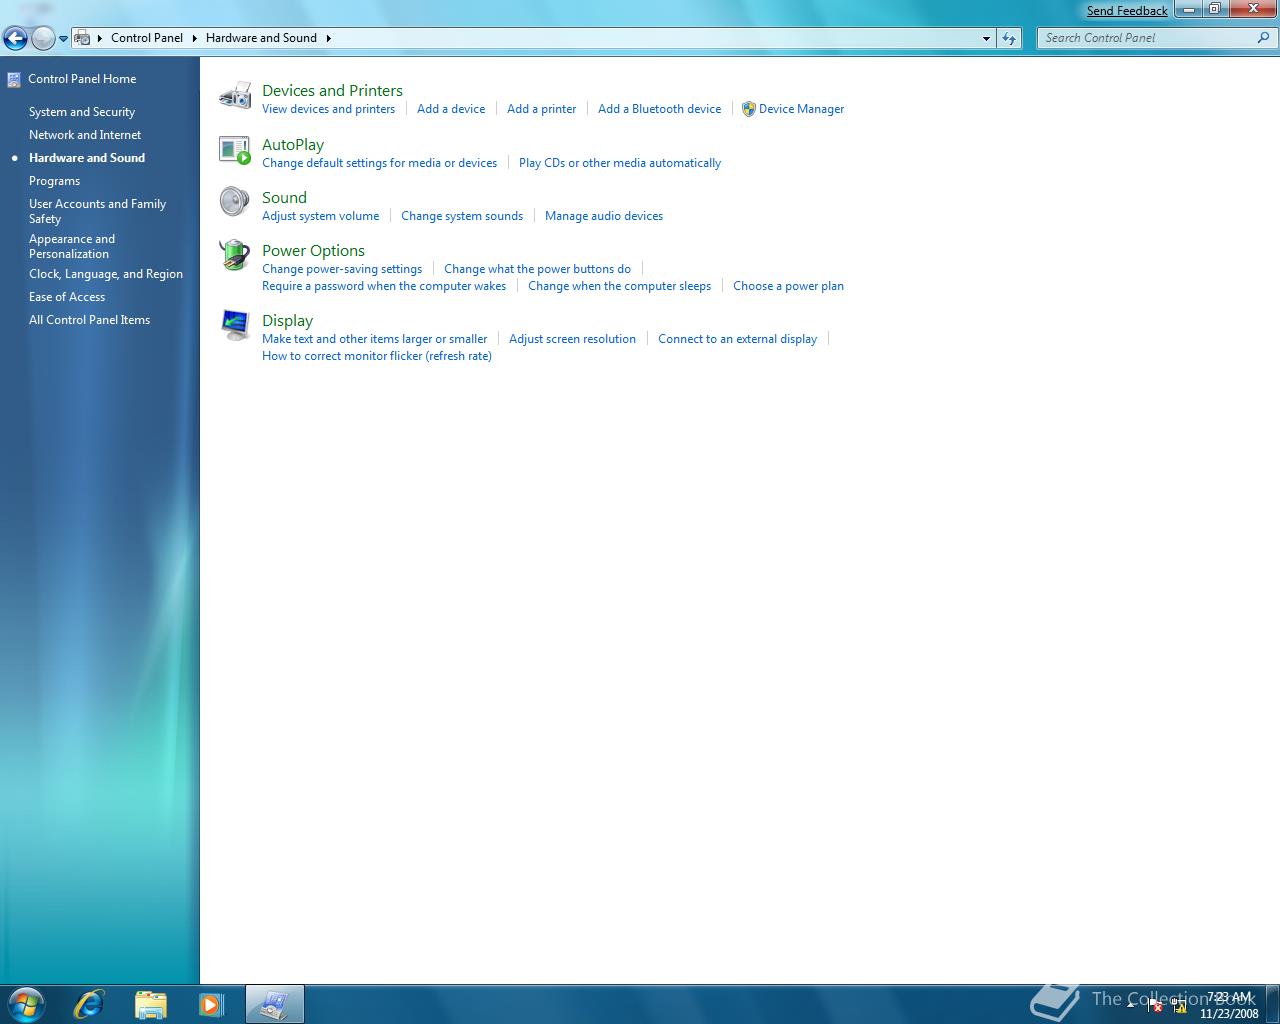Show hidden tray icons arrow
Screen dimensions: 1280x1024
point(1131,1004)
